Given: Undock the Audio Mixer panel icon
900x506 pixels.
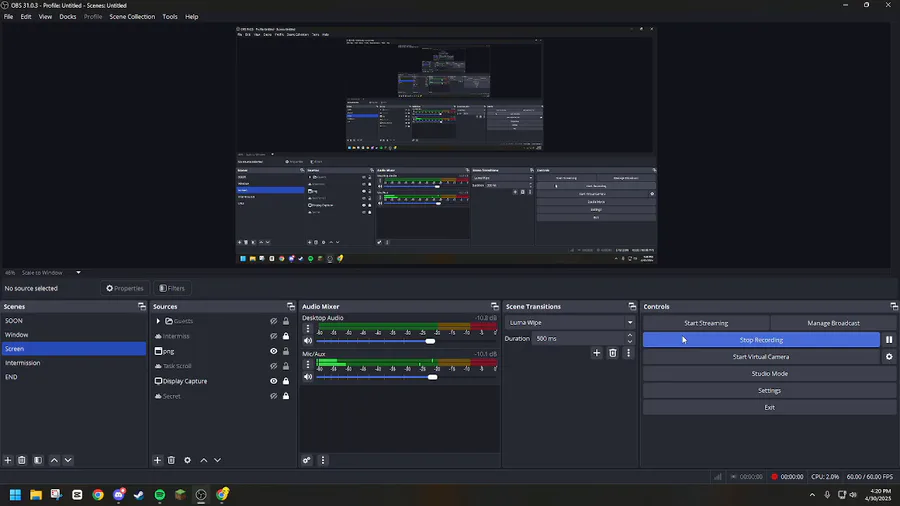Looking at the screenshot, I should coord(494,306).
